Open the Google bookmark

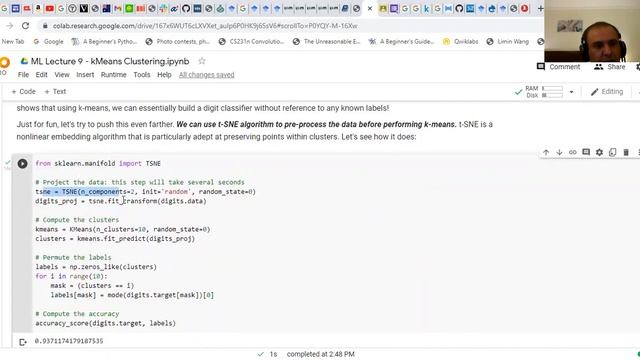(48, 41)
